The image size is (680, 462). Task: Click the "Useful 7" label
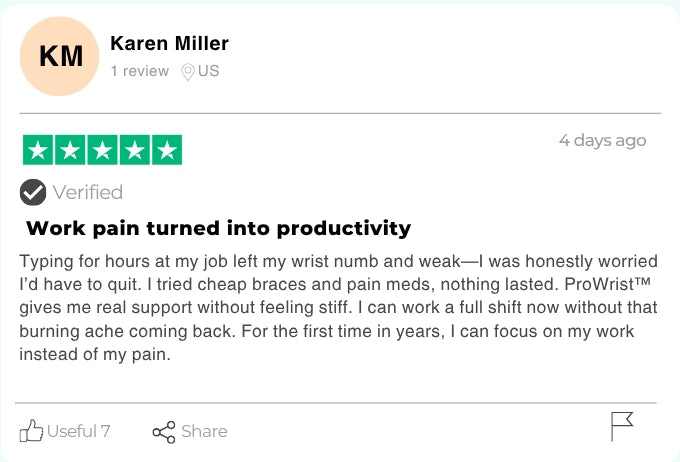tap(78, 431)
